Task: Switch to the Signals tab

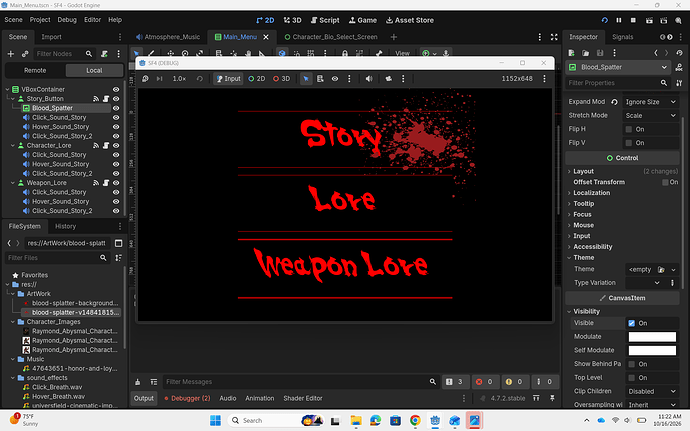Action: pyautogui.click(x=623, y=37)
